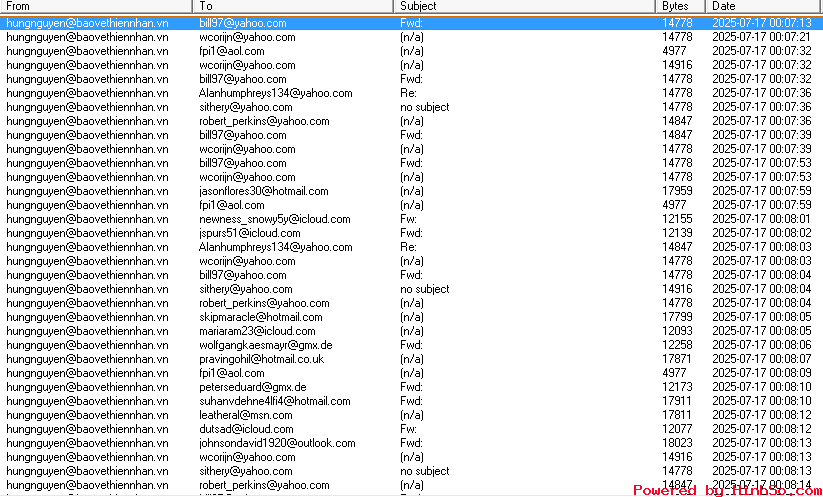Click (n/a) subject in the skipmaracle@hotmail.com row
This screenshot has height=497, width=823.
pos(412,317)
